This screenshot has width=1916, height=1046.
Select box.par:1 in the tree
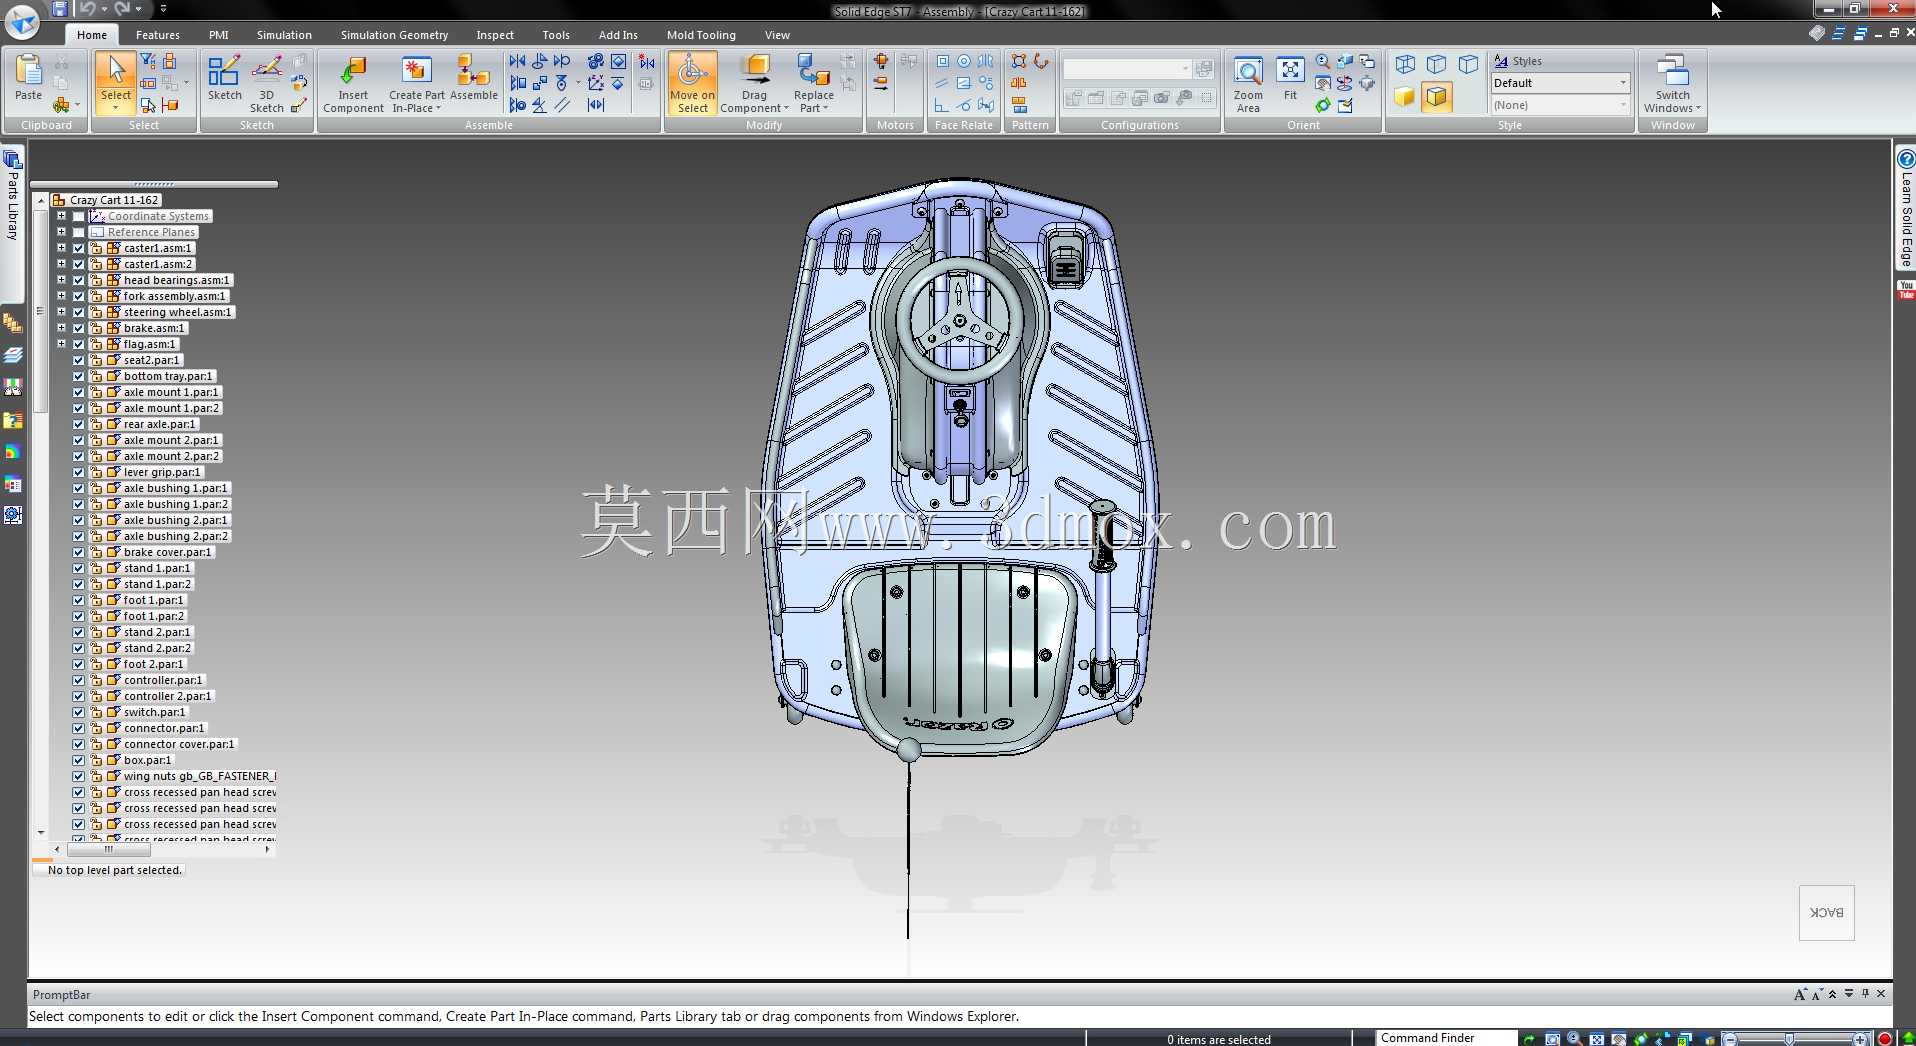tap(147, 760)
